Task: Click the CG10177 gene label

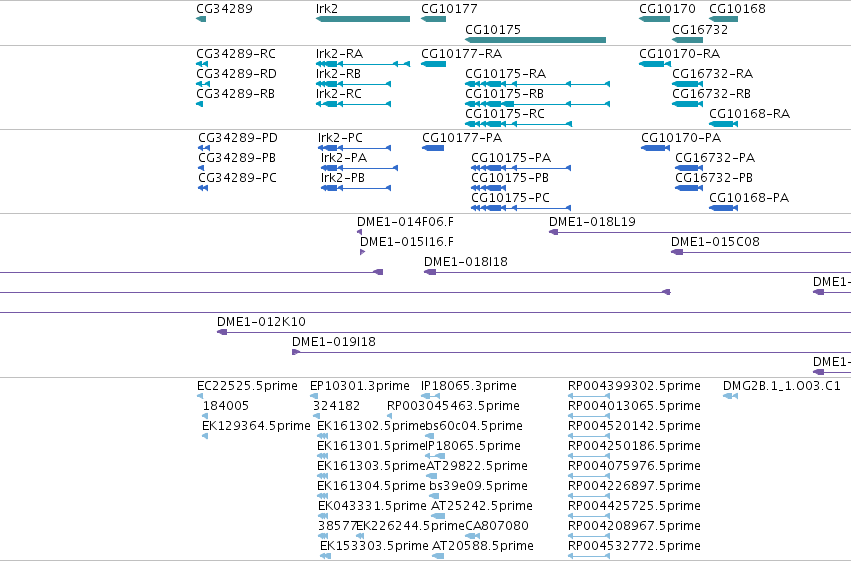Action: (x=449, y=9)
